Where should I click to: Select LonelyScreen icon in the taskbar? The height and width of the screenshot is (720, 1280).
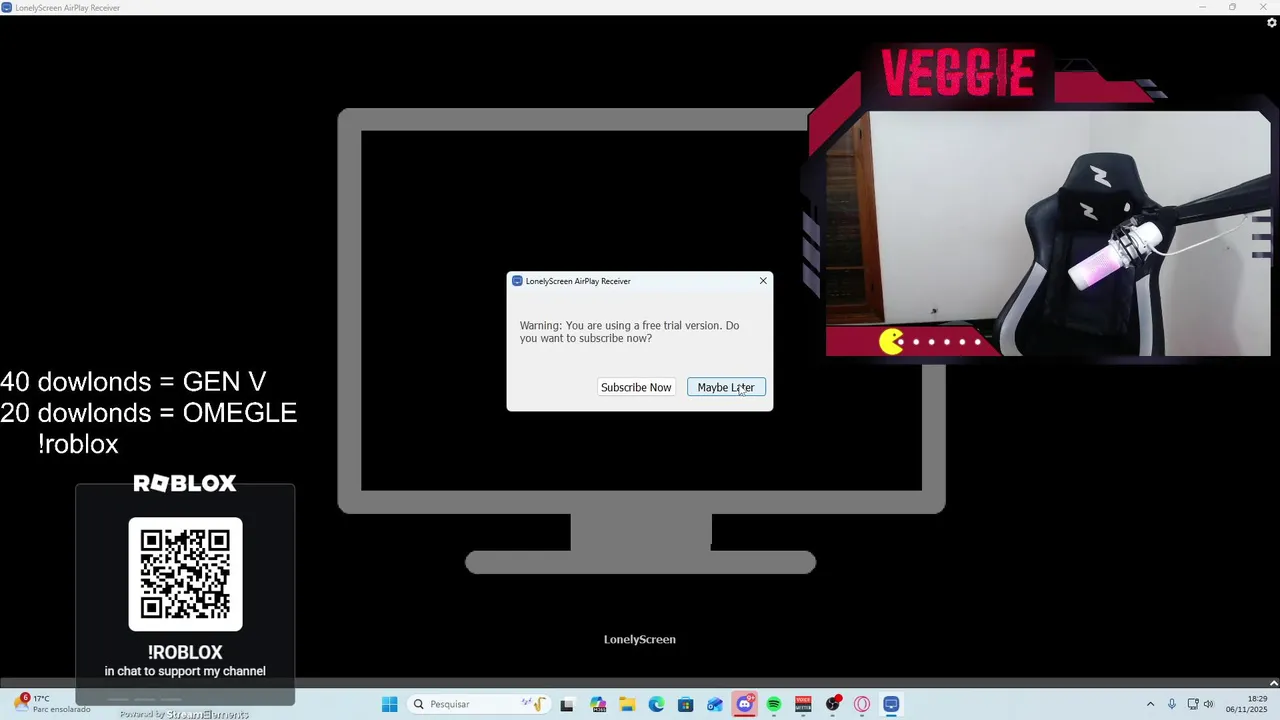point(891,704)
